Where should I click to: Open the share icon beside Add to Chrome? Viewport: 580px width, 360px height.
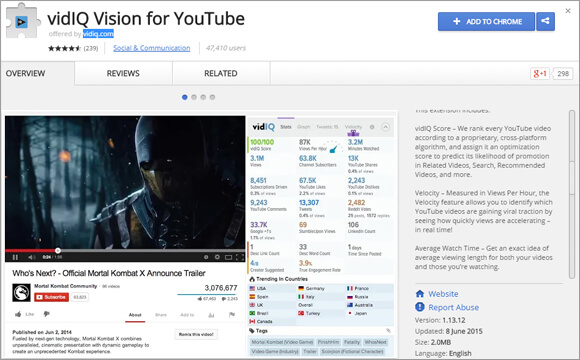tap(545, 21)
